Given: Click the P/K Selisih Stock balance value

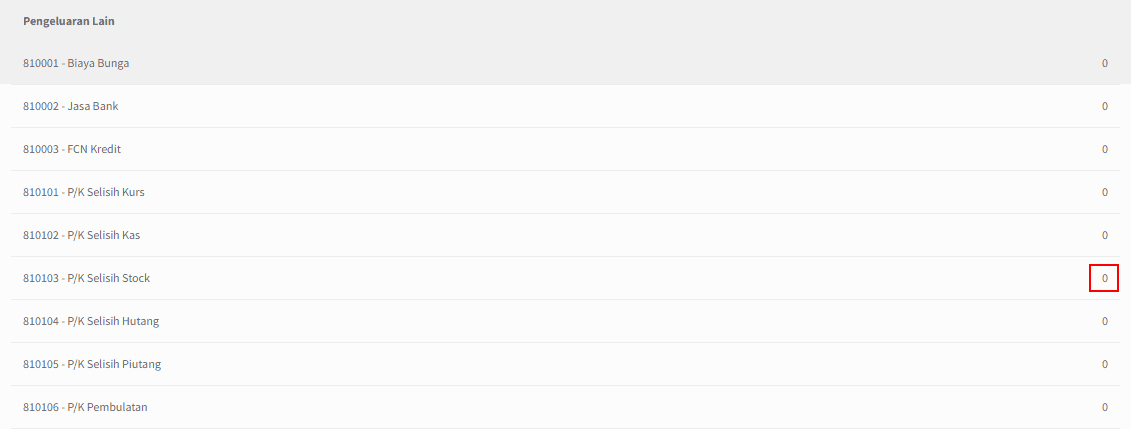Looking at the screenshot, I should pos(1104,278).
